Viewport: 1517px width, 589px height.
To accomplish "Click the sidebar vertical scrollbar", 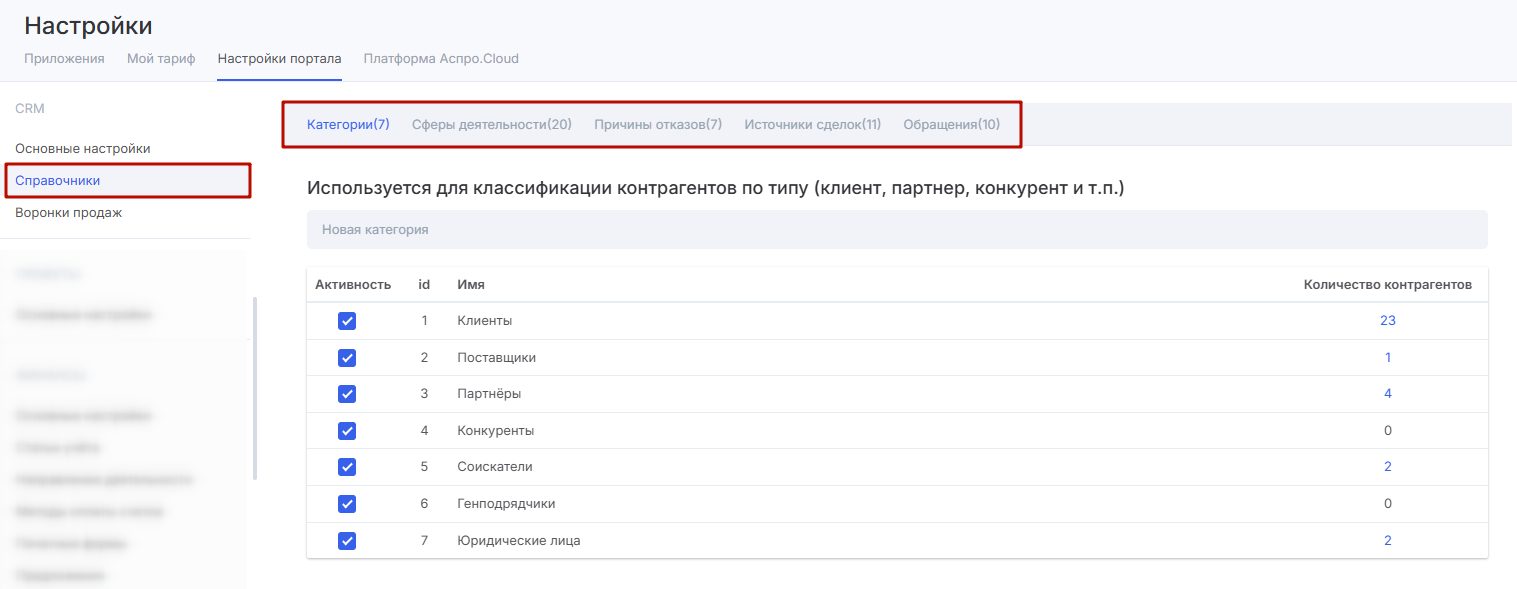I will coord(255,388).
